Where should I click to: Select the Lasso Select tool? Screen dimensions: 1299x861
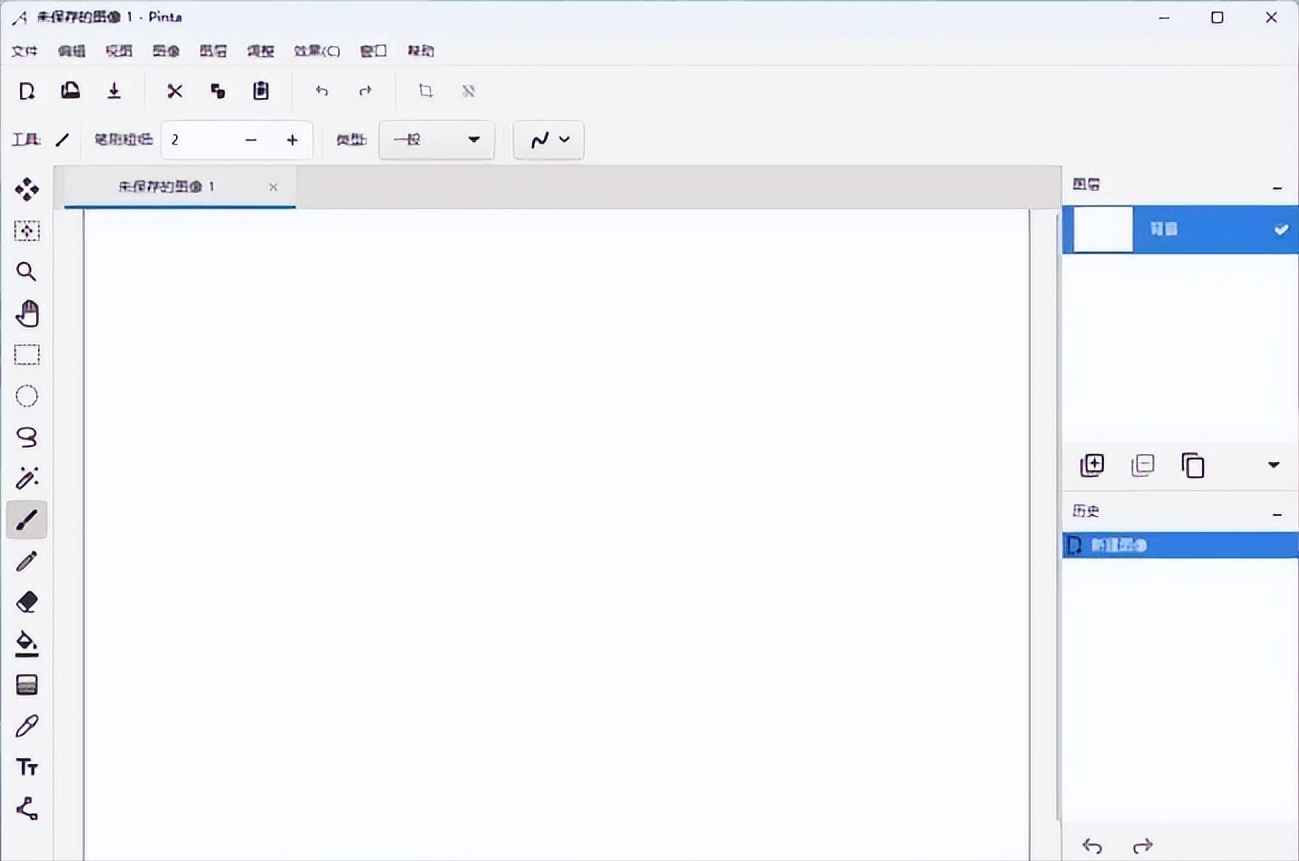27,437
